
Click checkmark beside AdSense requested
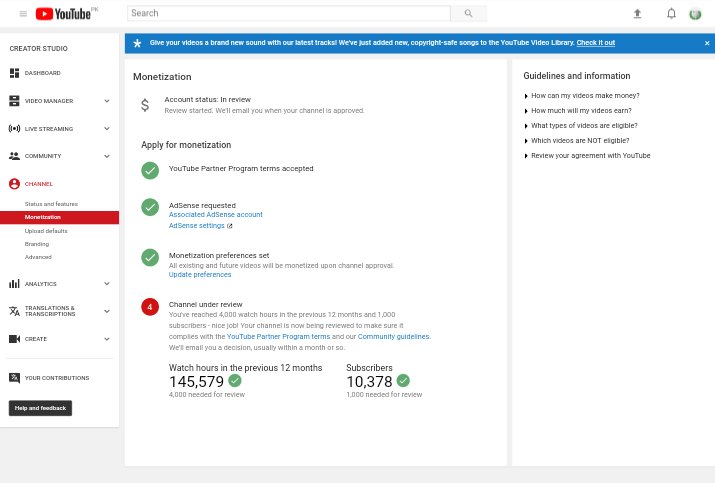(x=150, y=207)
